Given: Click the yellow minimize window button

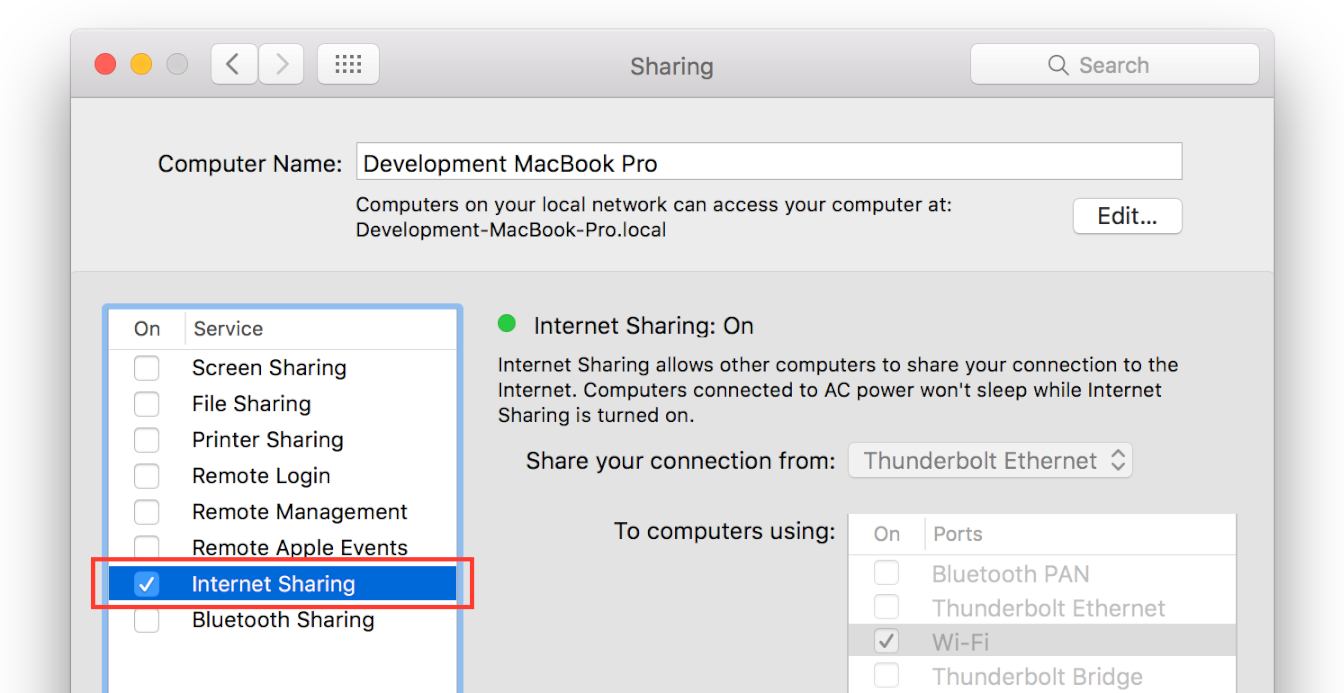Looking at the screenshot, I should [x=141, y=65].
